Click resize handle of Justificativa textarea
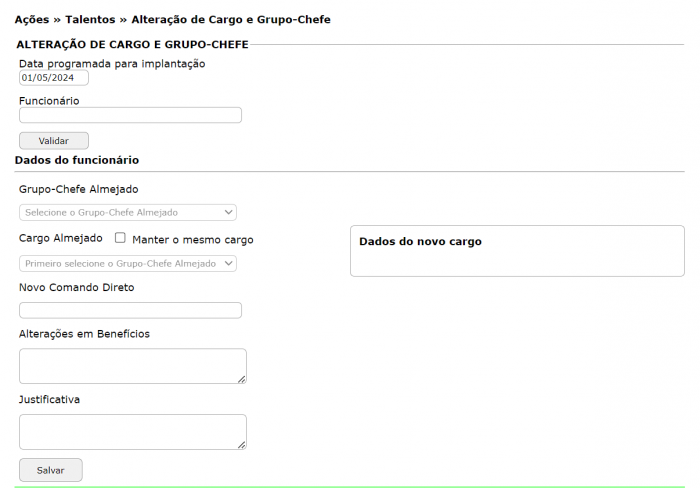This screenshot has width=700, height=488. click(x=241, y=445)
